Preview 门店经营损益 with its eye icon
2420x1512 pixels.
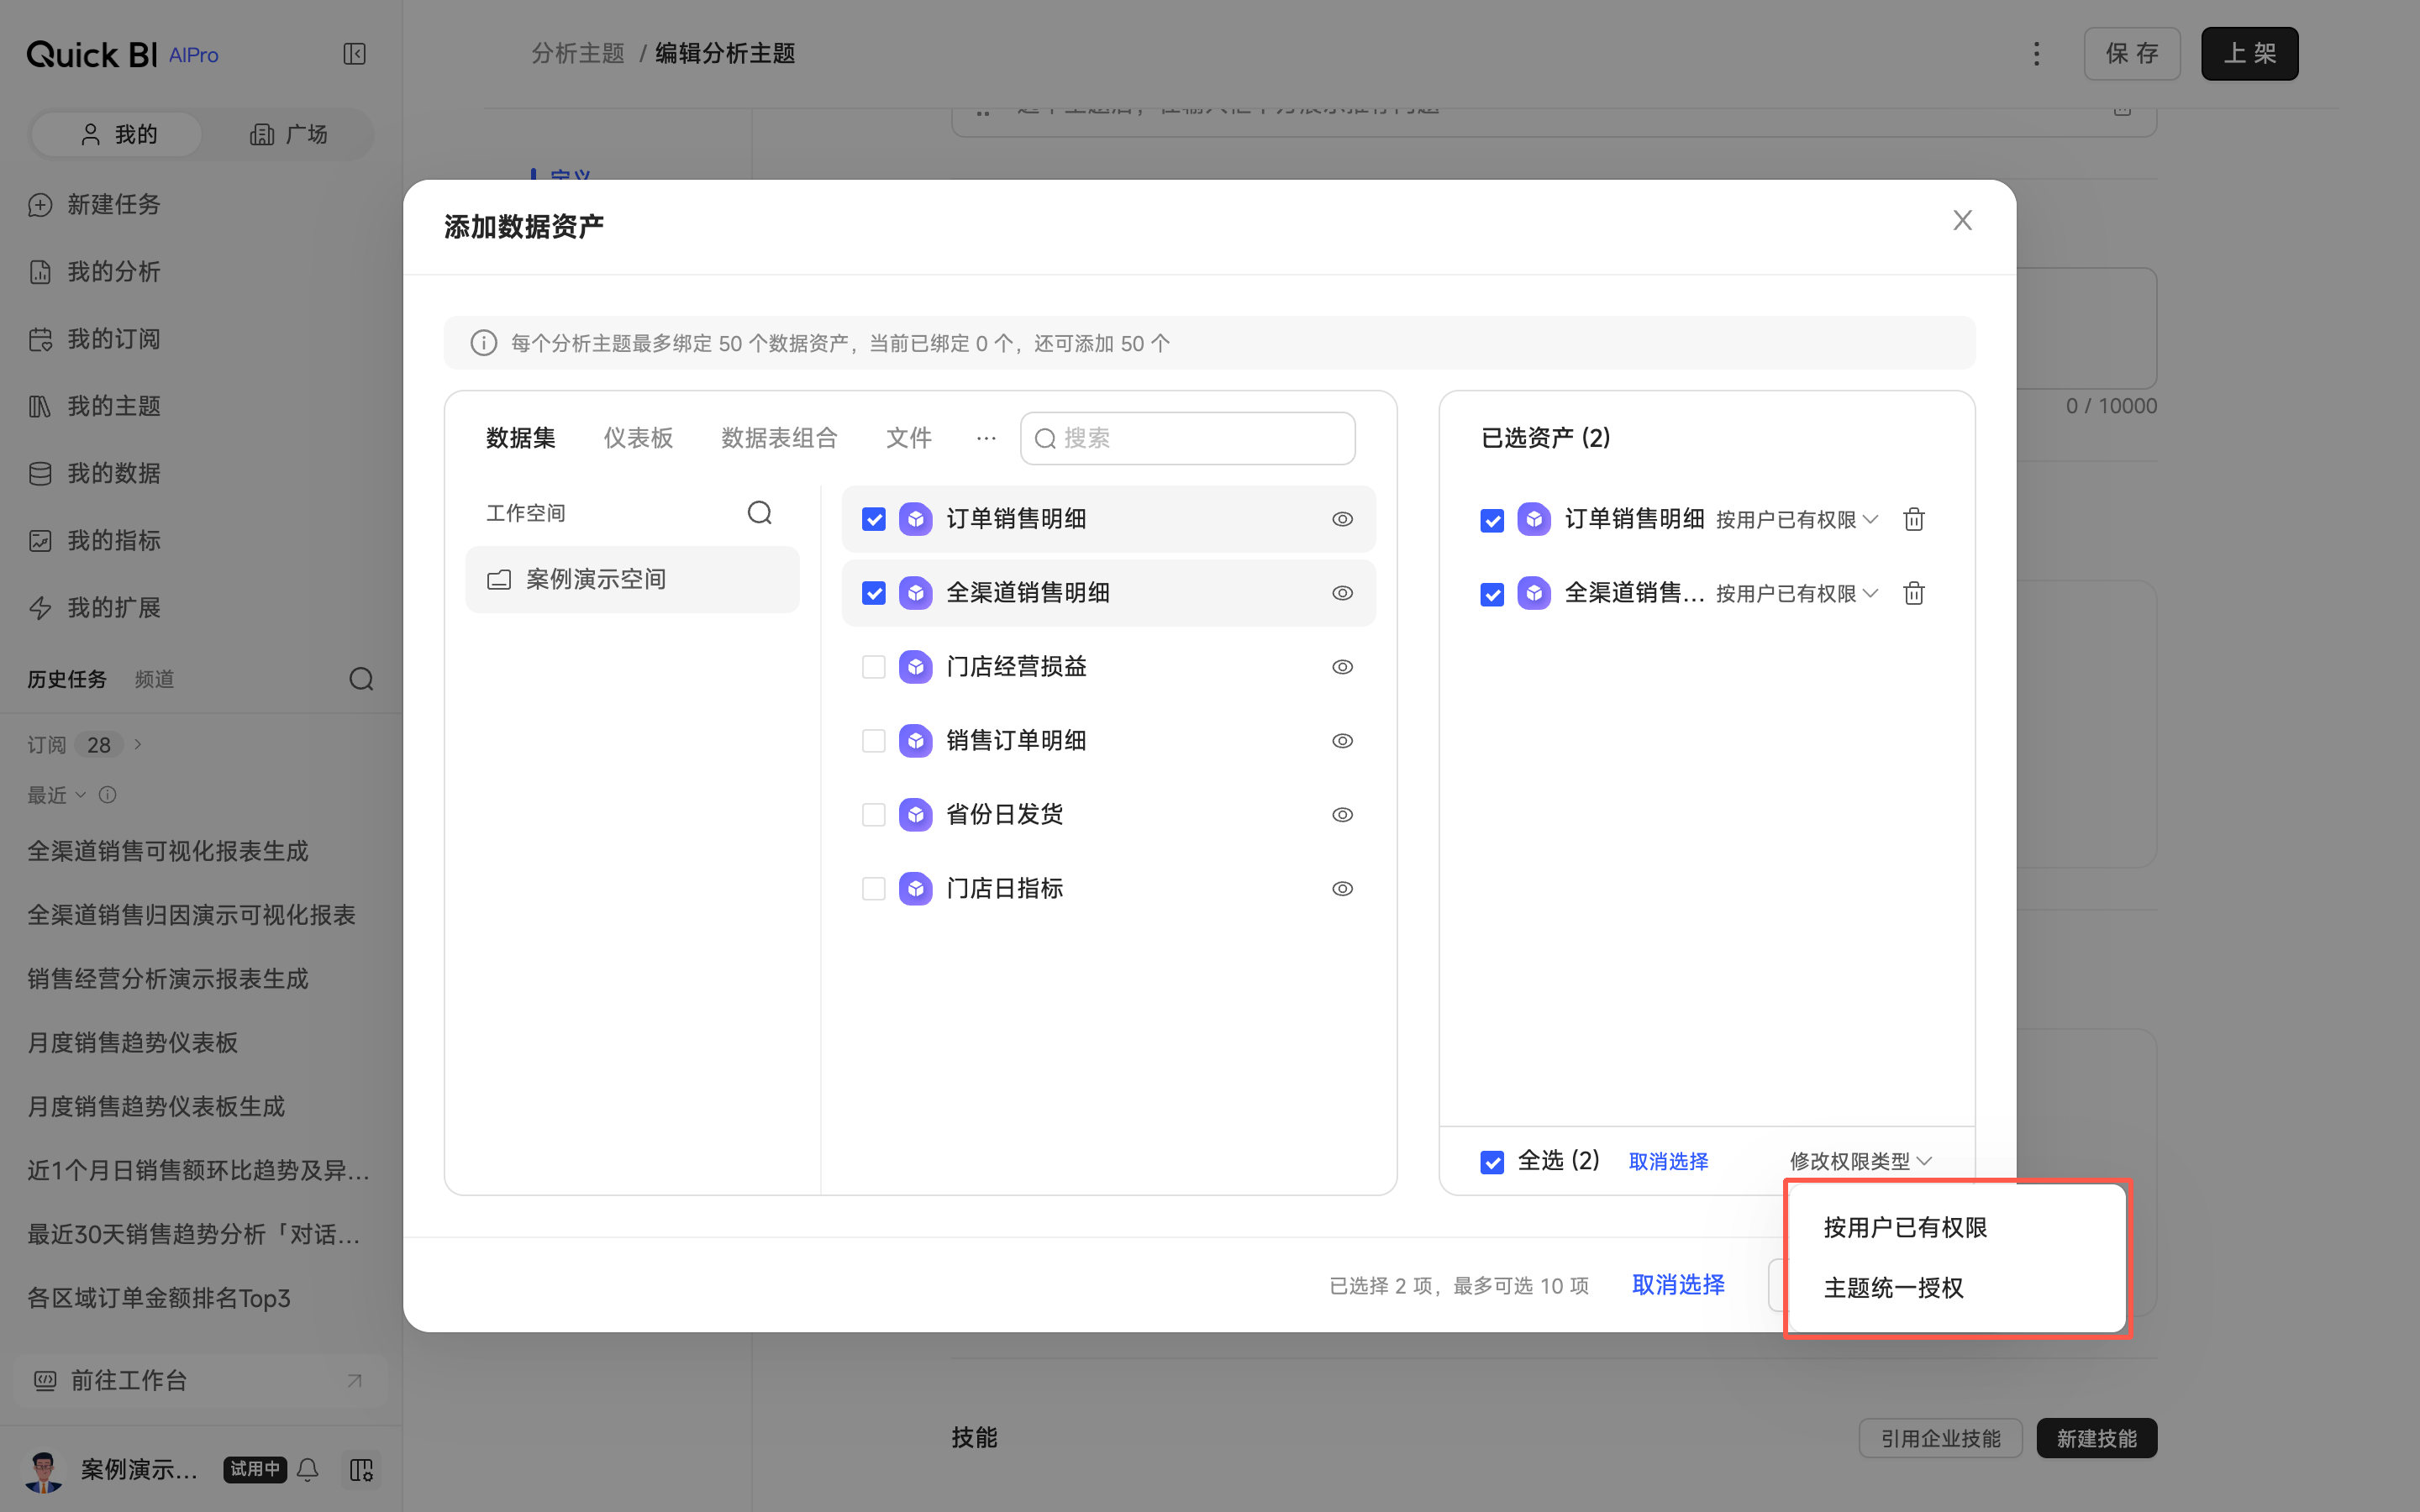point(1342,667)
